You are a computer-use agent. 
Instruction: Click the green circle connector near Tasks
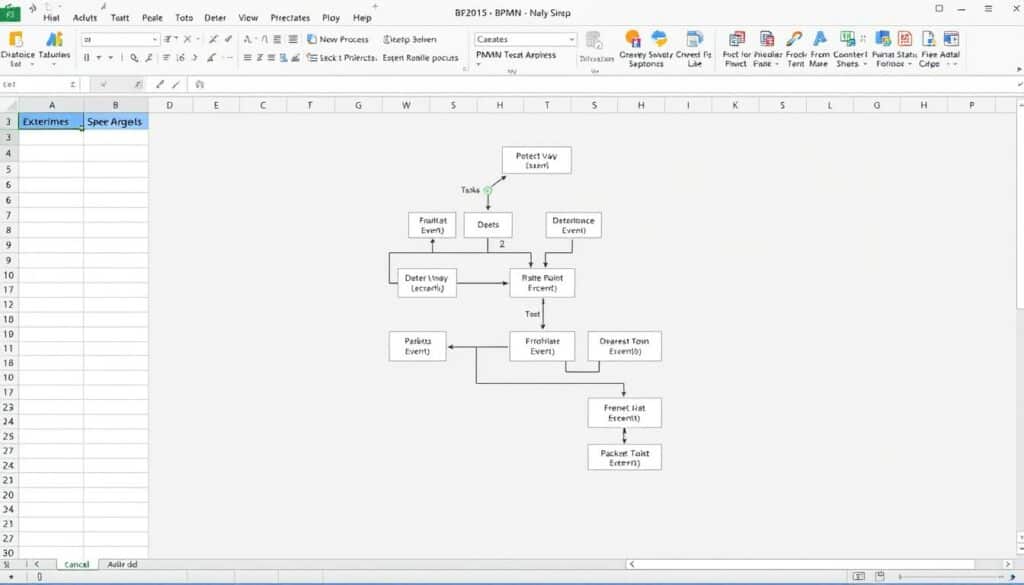(x=487, y=190)
